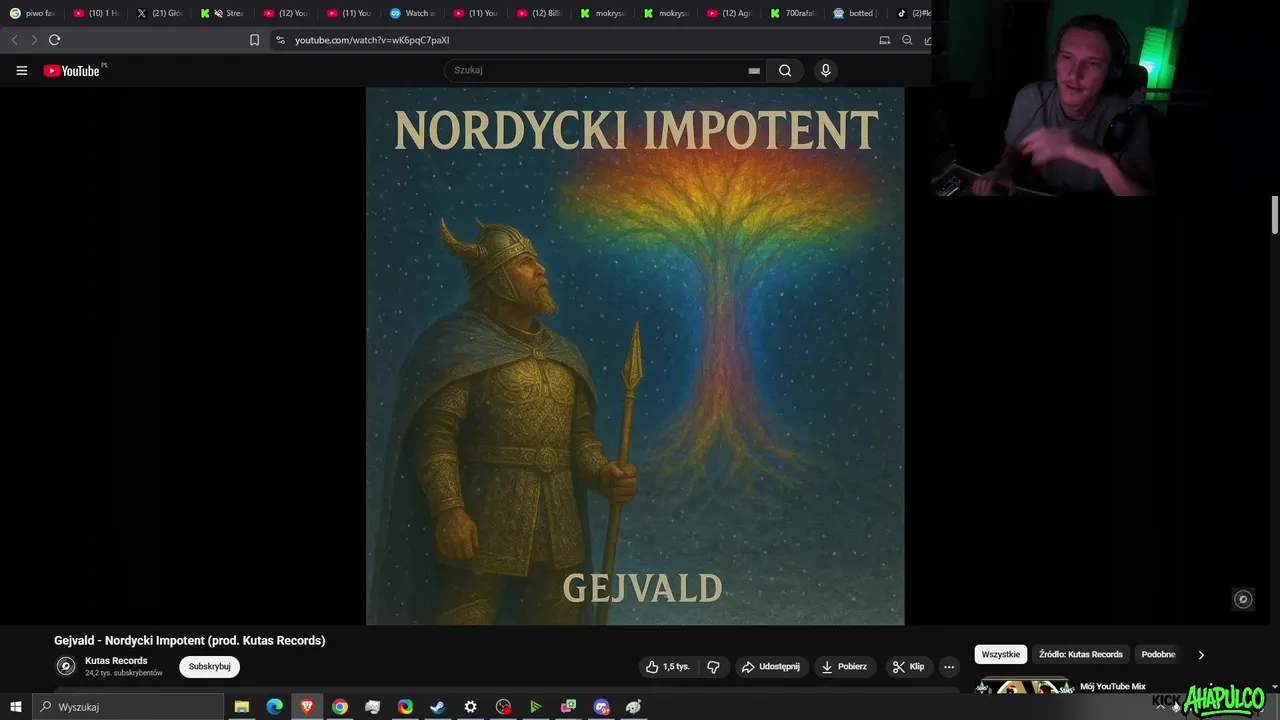Dislike the video with thumbs-down

click(x=714, y=666)
